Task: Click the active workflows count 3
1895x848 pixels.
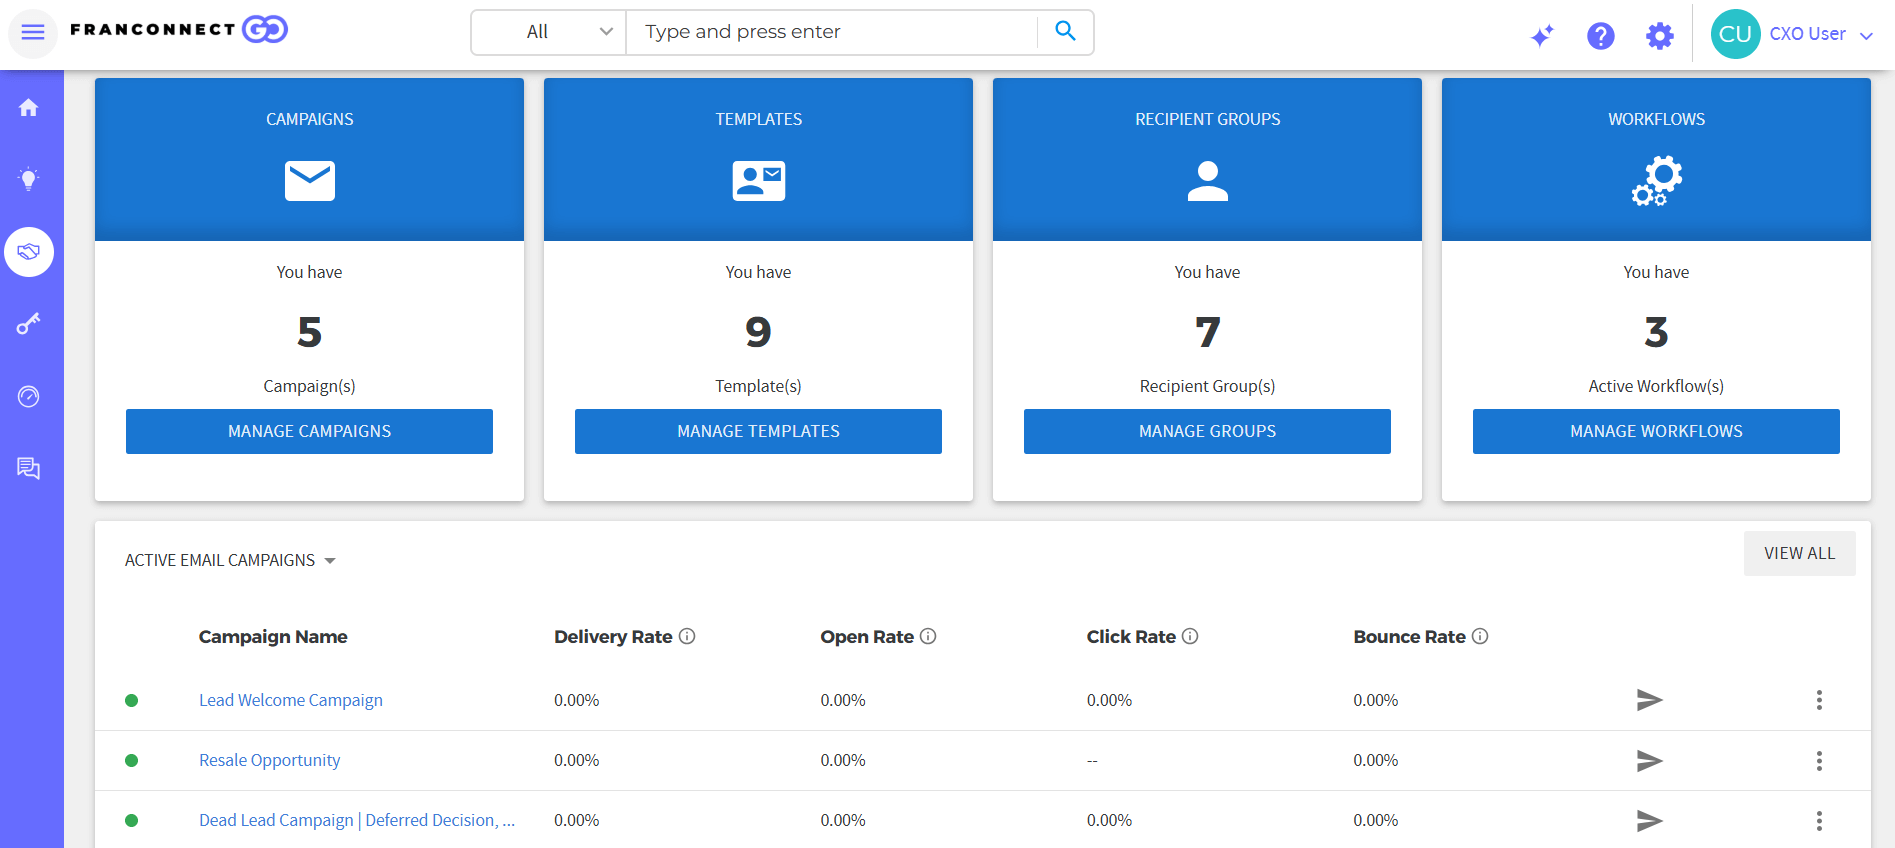Action: click(1656, 332)
